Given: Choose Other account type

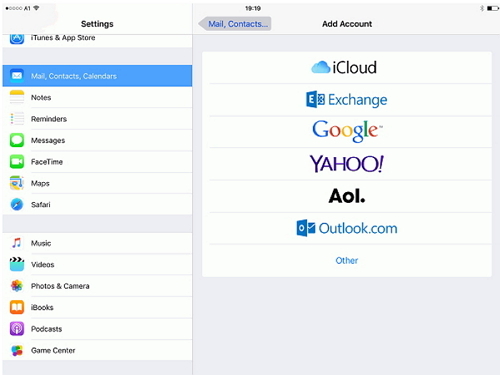Looking at the screenshot, I should pos(347,260).
